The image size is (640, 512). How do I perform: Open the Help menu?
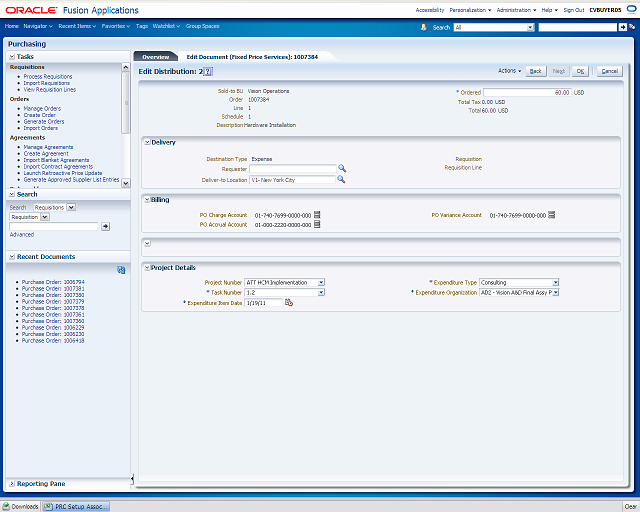(x=549, y=10)
